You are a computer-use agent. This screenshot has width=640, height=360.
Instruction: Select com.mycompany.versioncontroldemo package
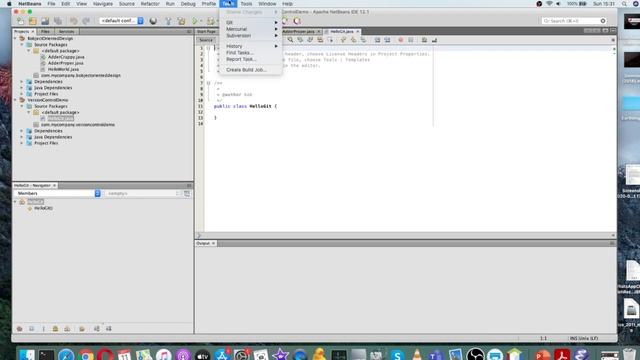[78, 125]
